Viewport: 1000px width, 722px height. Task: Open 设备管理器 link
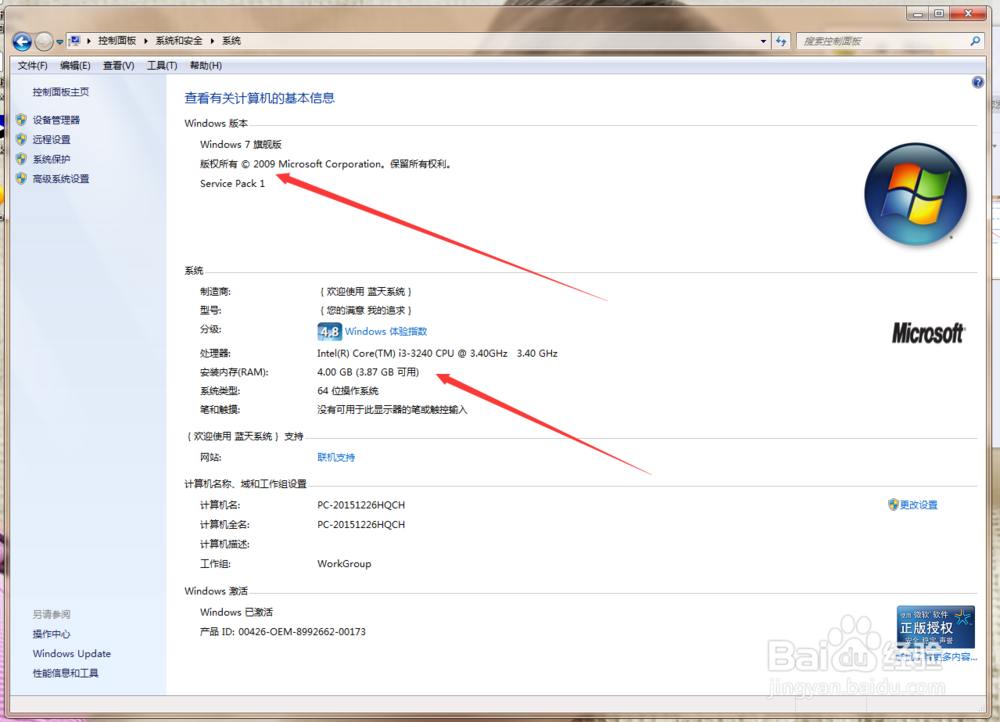tap(56, 120)
